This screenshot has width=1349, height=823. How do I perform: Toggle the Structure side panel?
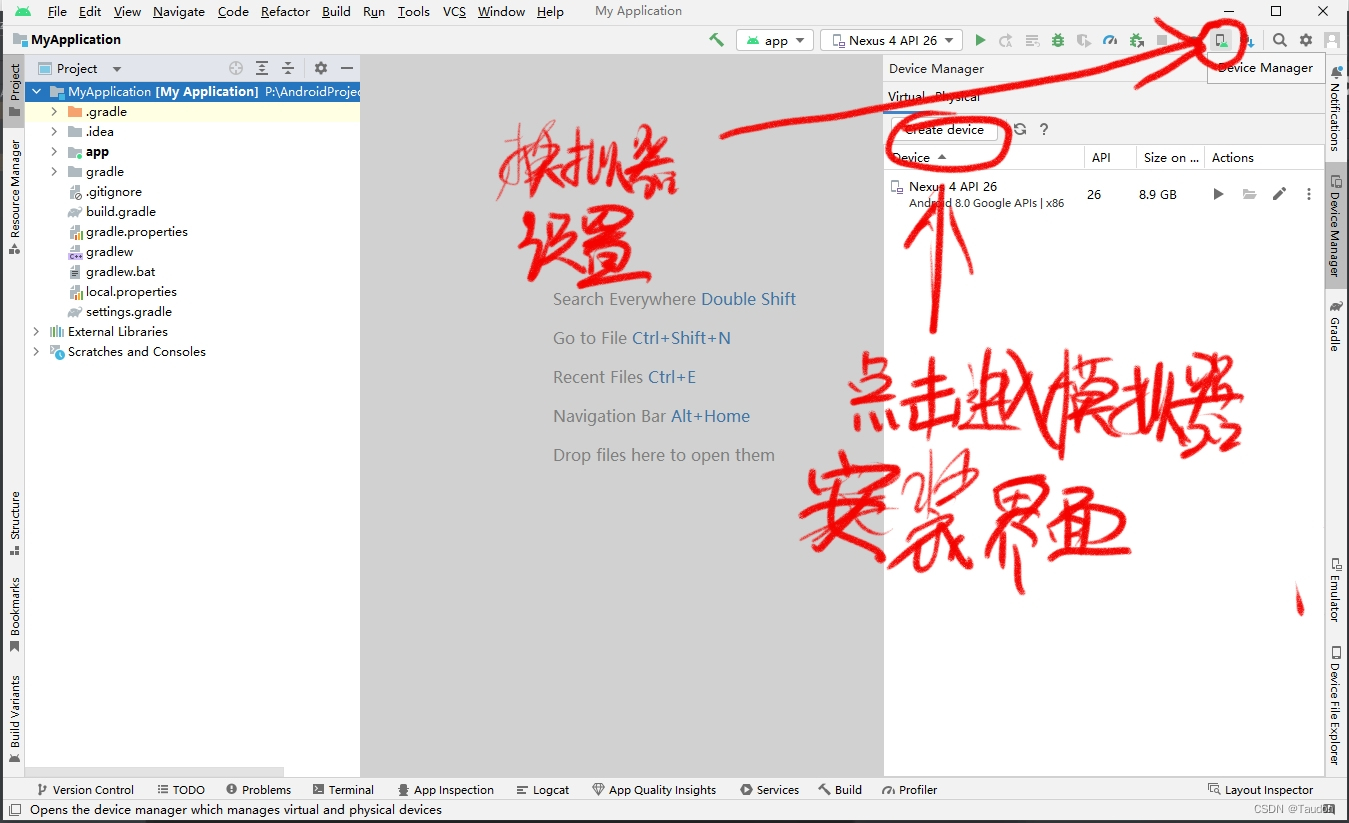15,523
